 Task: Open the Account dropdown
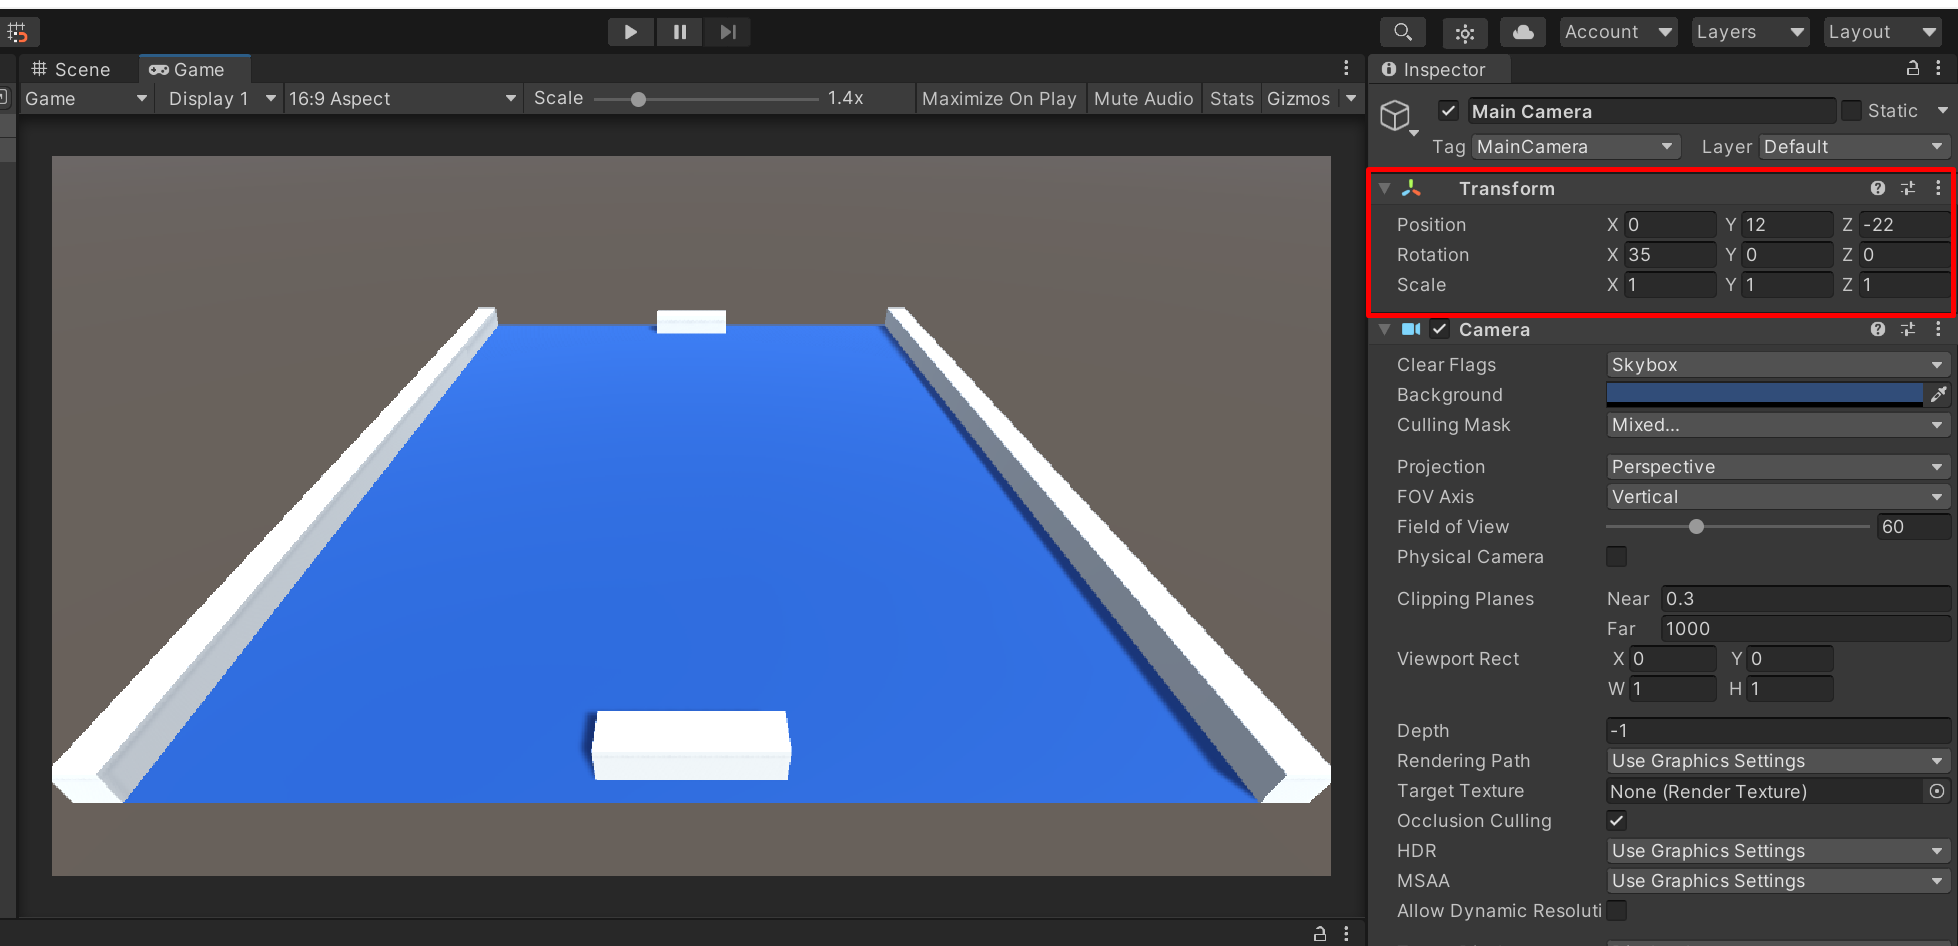1619,32
